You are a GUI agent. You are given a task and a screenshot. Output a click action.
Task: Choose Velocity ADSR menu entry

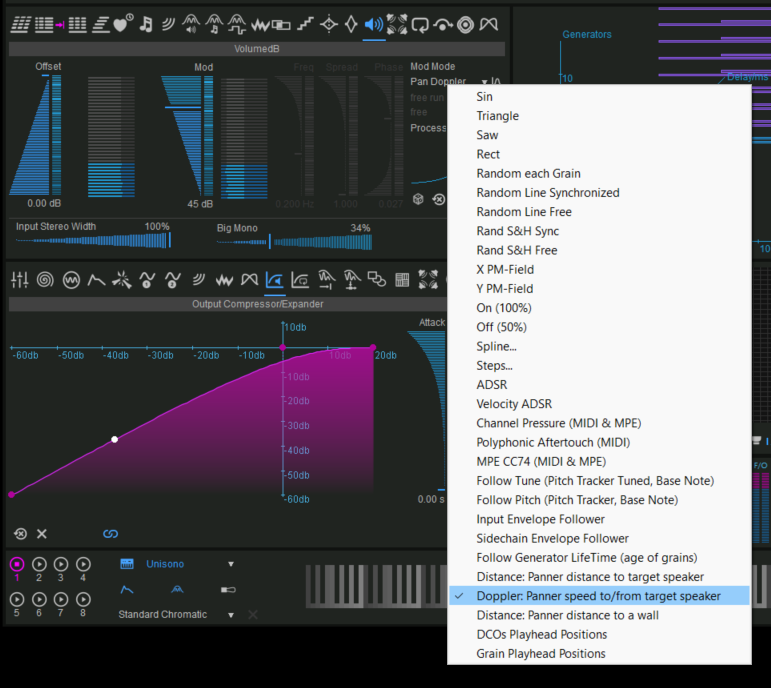[x=599, y=404]
